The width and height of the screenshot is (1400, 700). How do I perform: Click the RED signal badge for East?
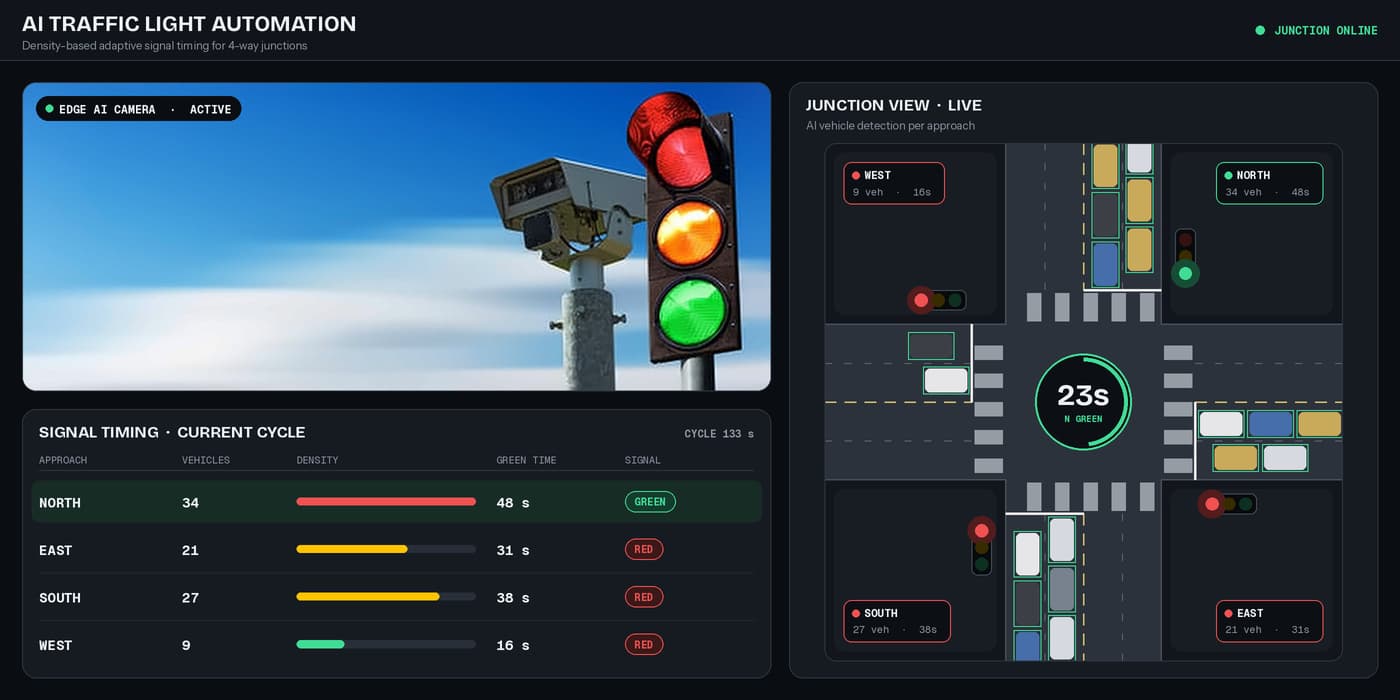point(643,550)
